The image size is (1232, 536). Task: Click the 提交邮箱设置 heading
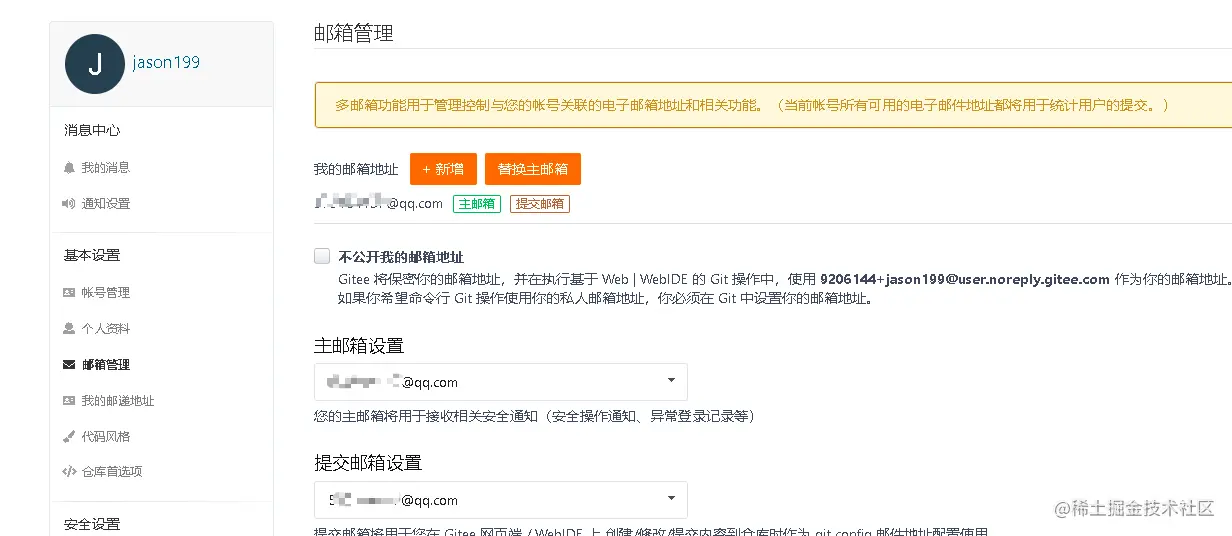(x=368, y=463)
